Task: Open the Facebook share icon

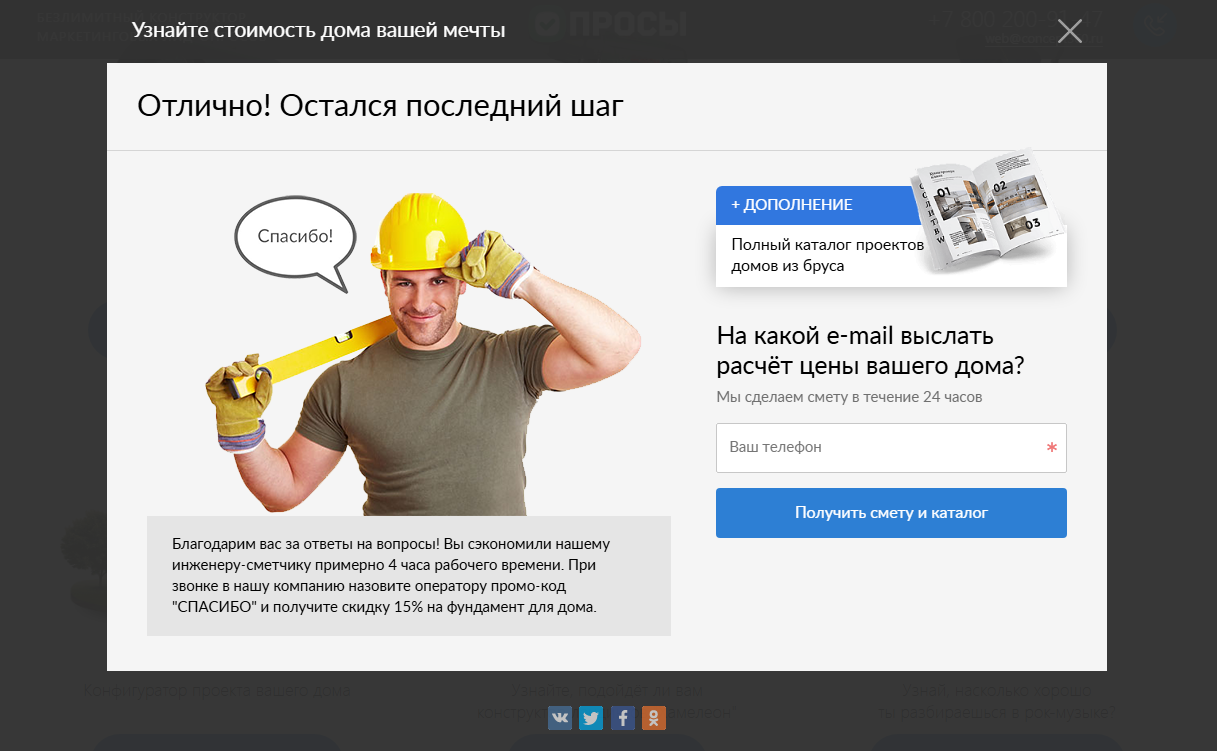Action: (623, 717)
